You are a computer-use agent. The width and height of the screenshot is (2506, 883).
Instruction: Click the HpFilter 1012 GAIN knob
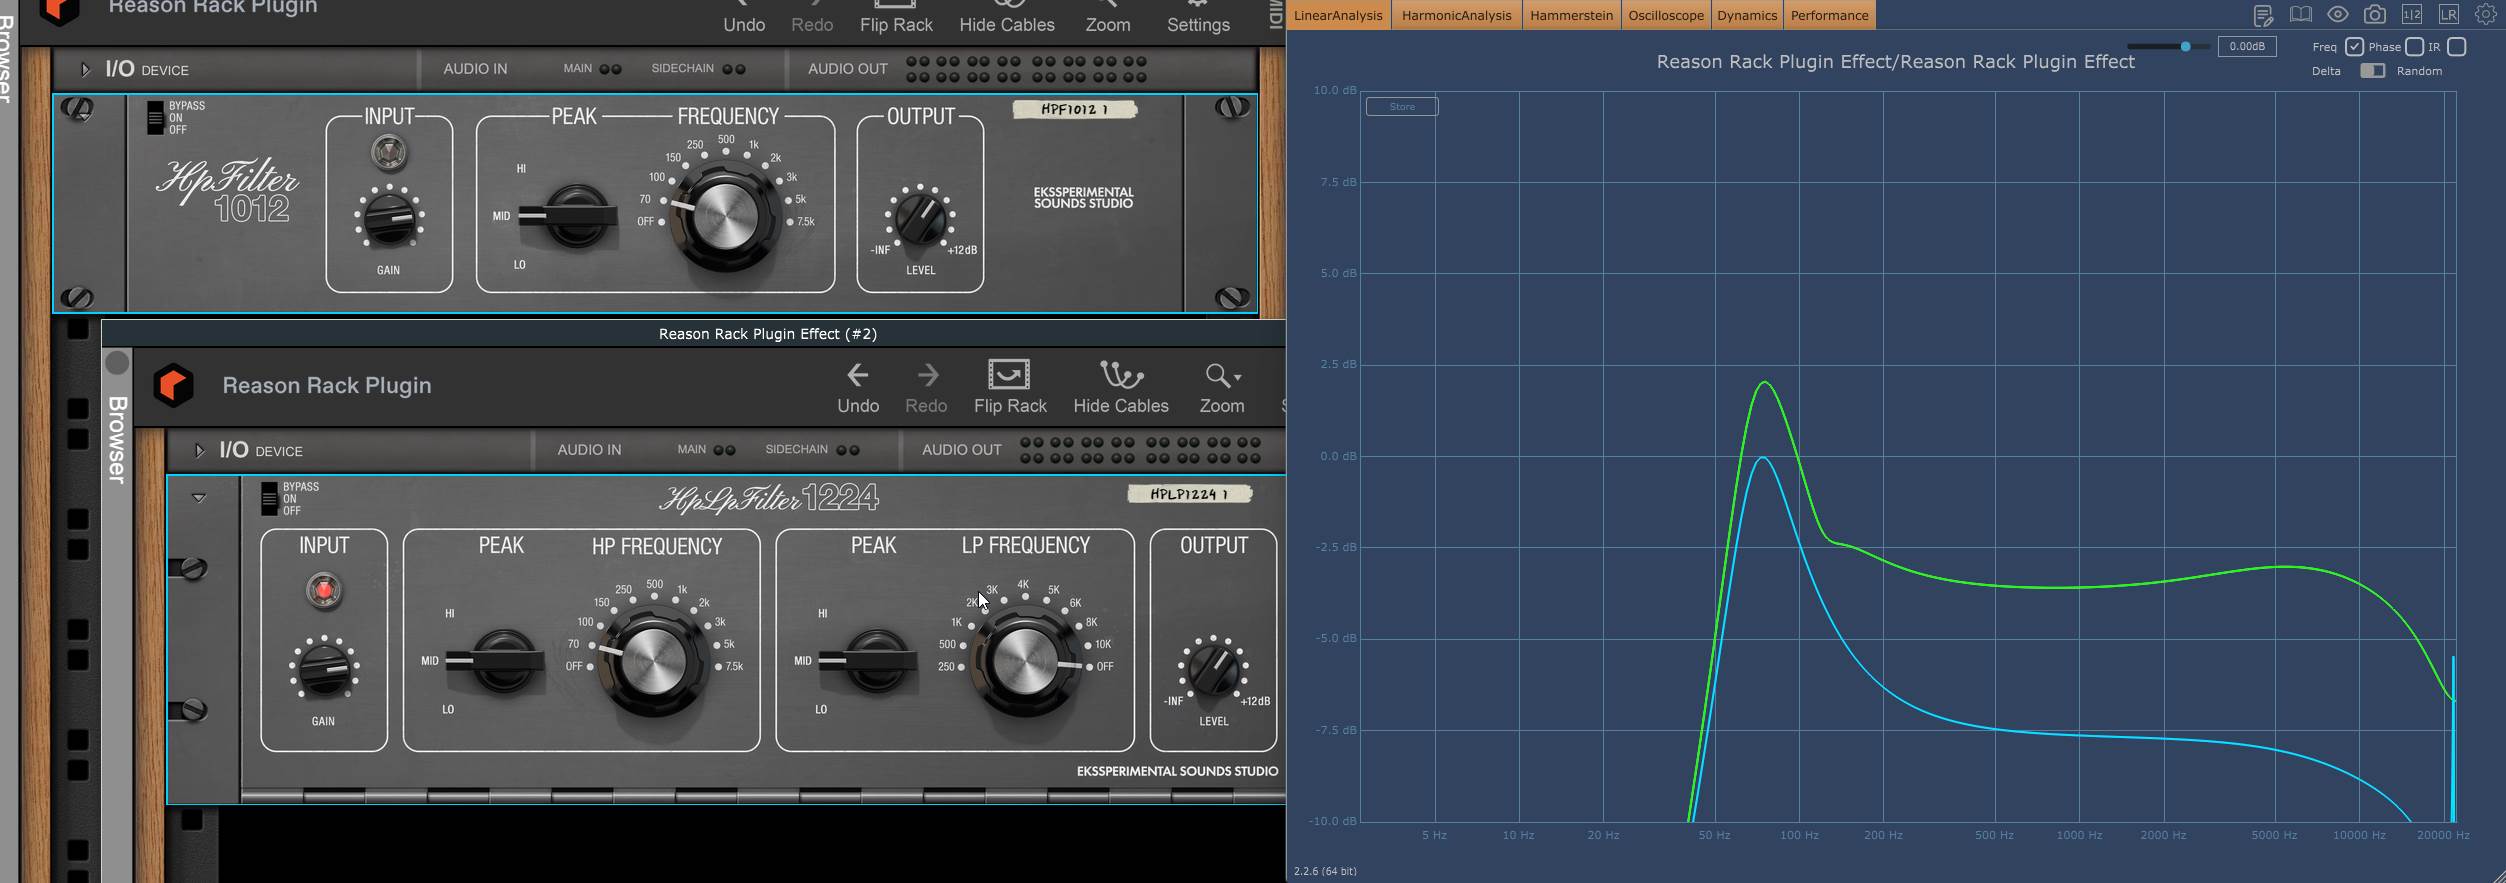click(389, 217)
